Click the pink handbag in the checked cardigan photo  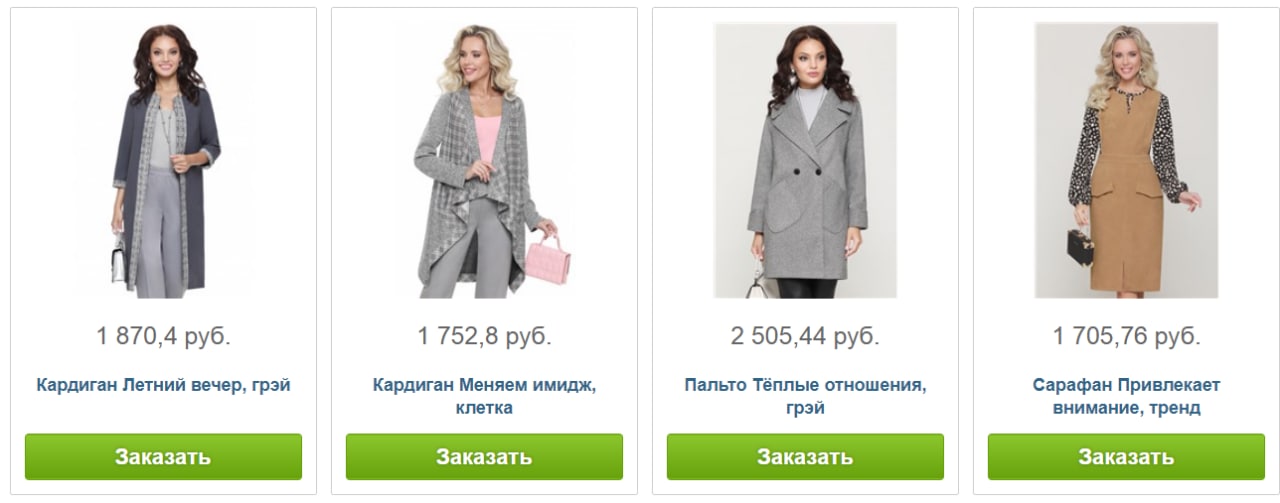click(x=548, y=259)
